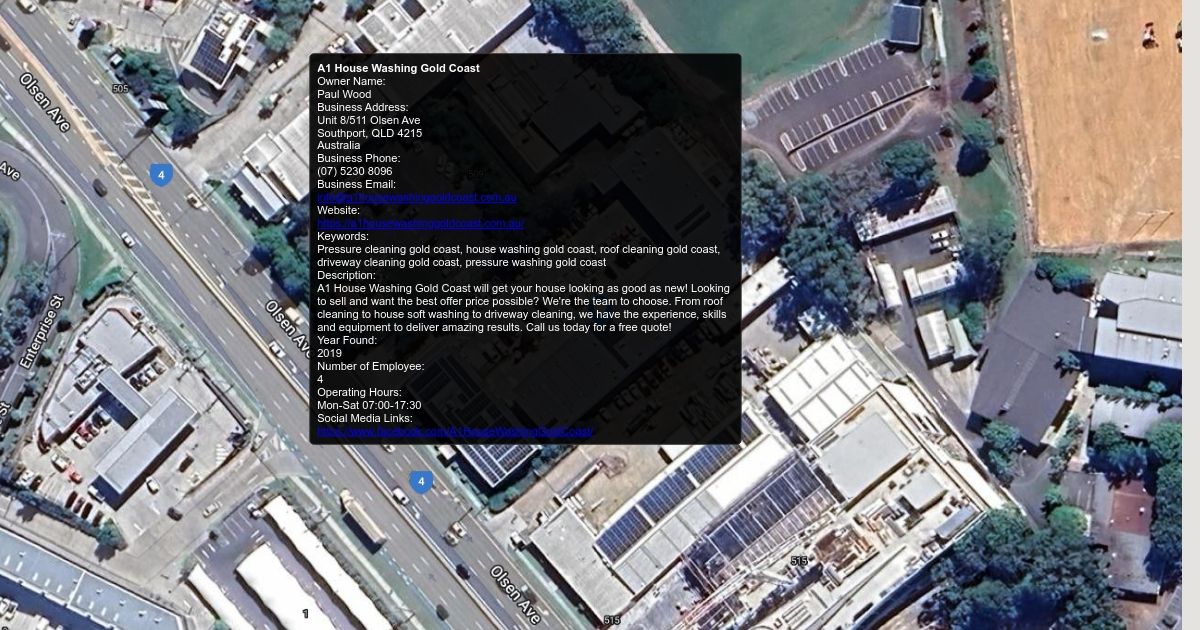Click the Unit 8/511 Olsen Ave address line
This screenshot has height=630, width=1200.
[x=368, y=120]
